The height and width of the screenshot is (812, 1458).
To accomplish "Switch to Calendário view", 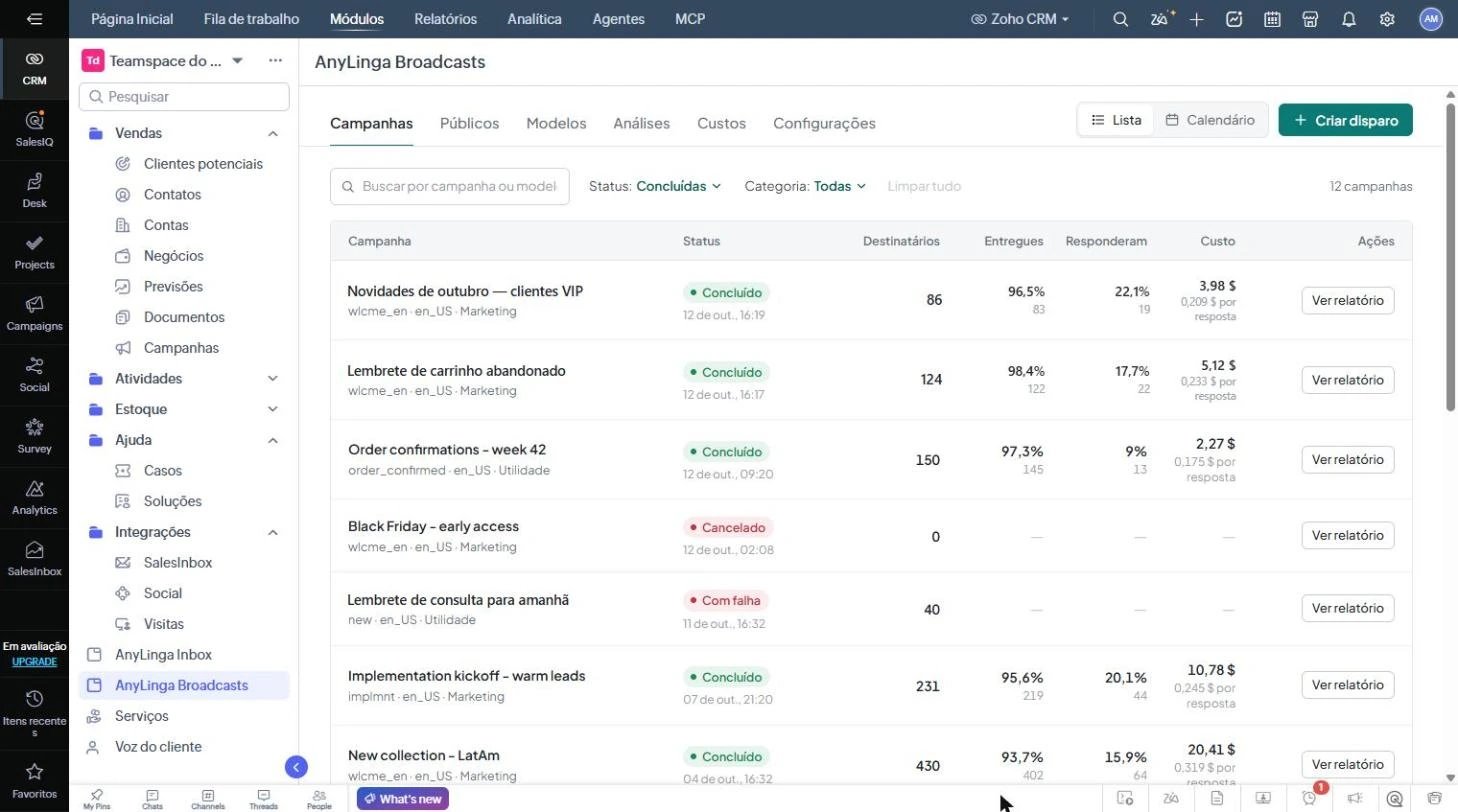I will pyautogui.click(x=1210, y=120).
